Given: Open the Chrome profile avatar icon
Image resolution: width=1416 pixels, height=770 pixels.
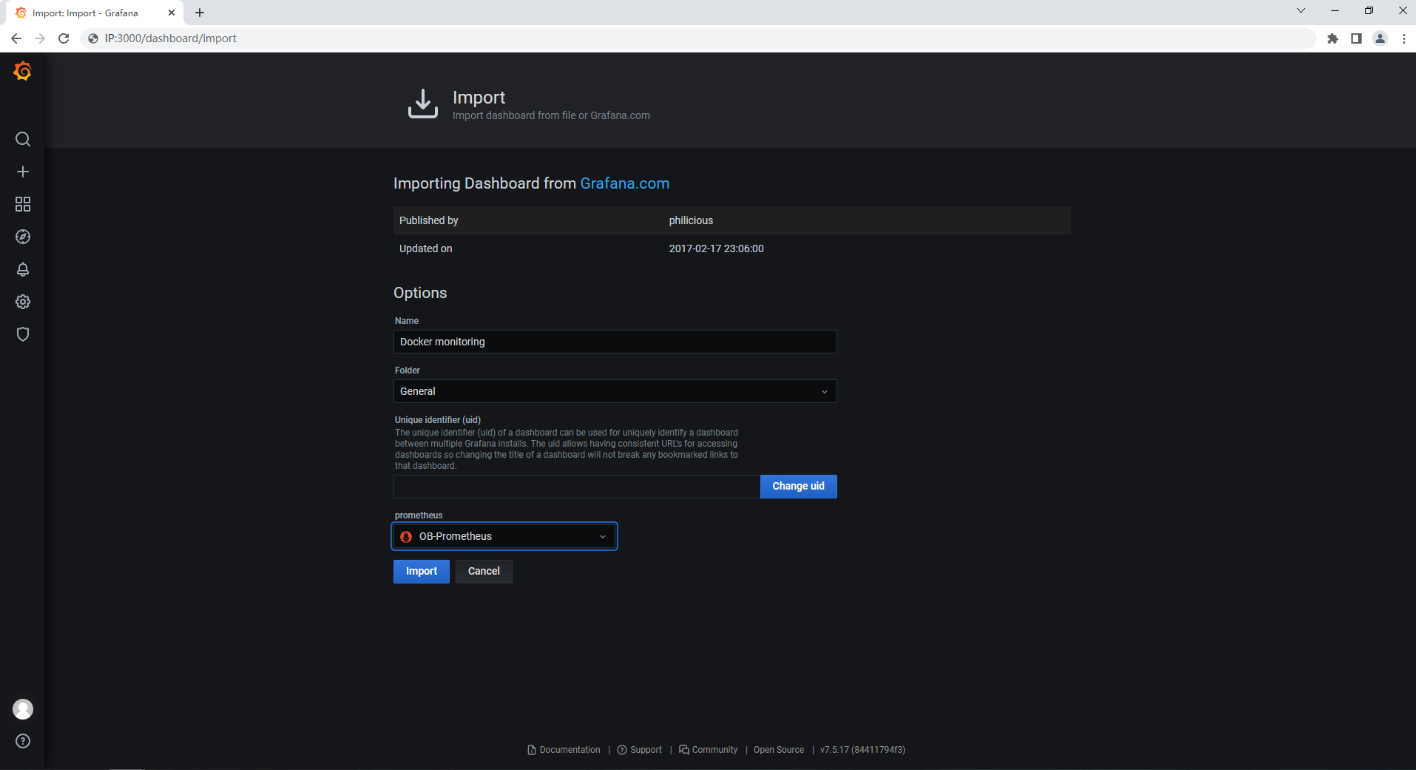Looking at the screenshot, I should 1380,38.
